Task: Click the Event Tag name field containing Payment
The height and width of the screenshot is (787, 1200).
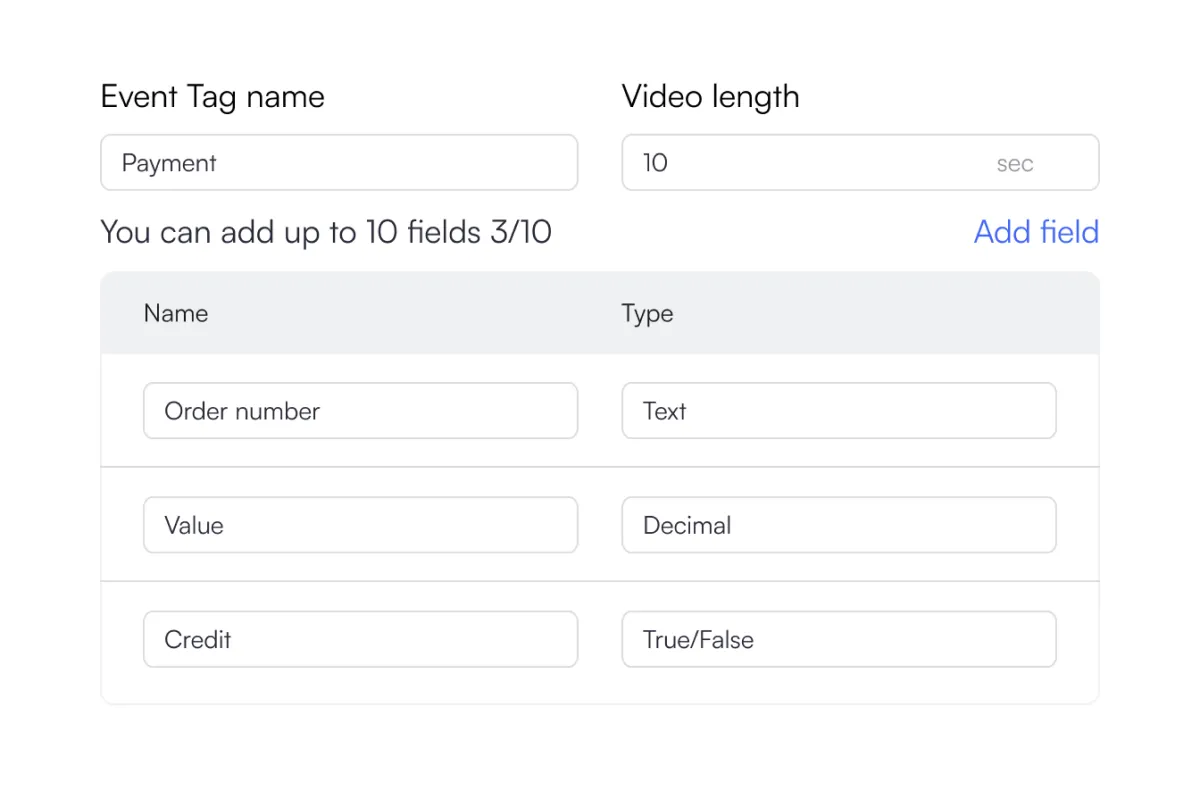Action: (x=339, y=163)
